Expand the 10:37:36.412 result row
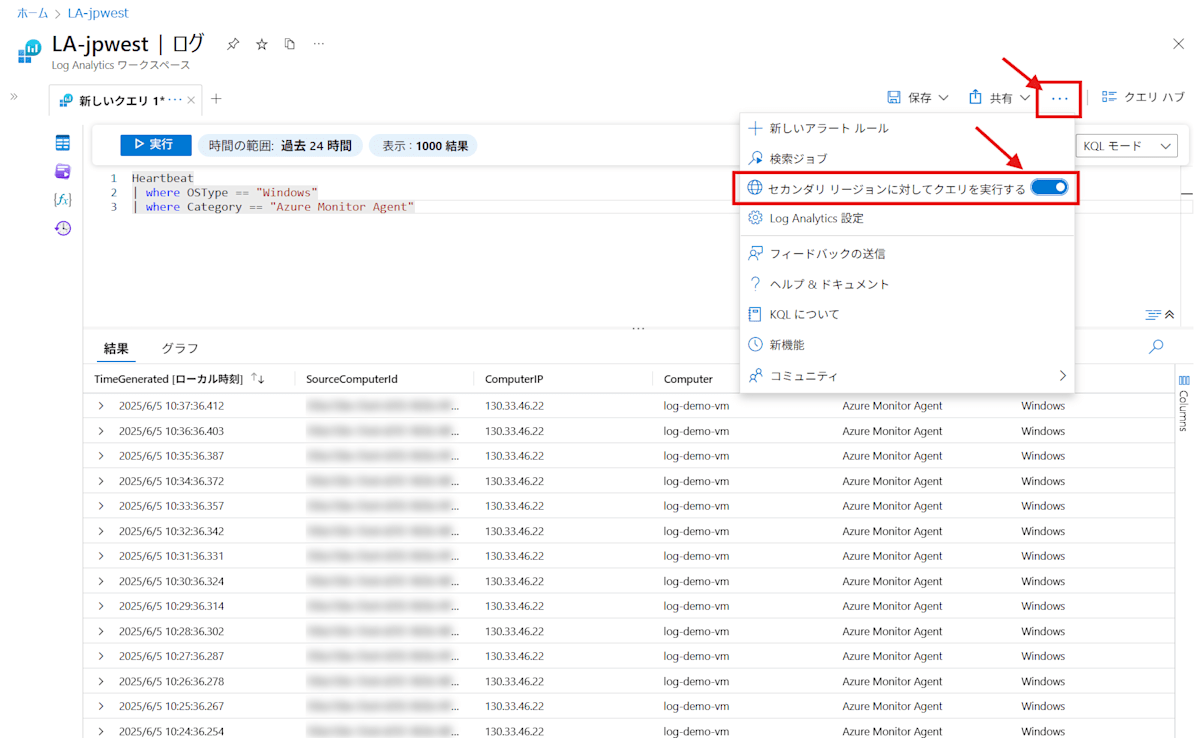This screenshot has width=1200, height=738. click(100, 406)
